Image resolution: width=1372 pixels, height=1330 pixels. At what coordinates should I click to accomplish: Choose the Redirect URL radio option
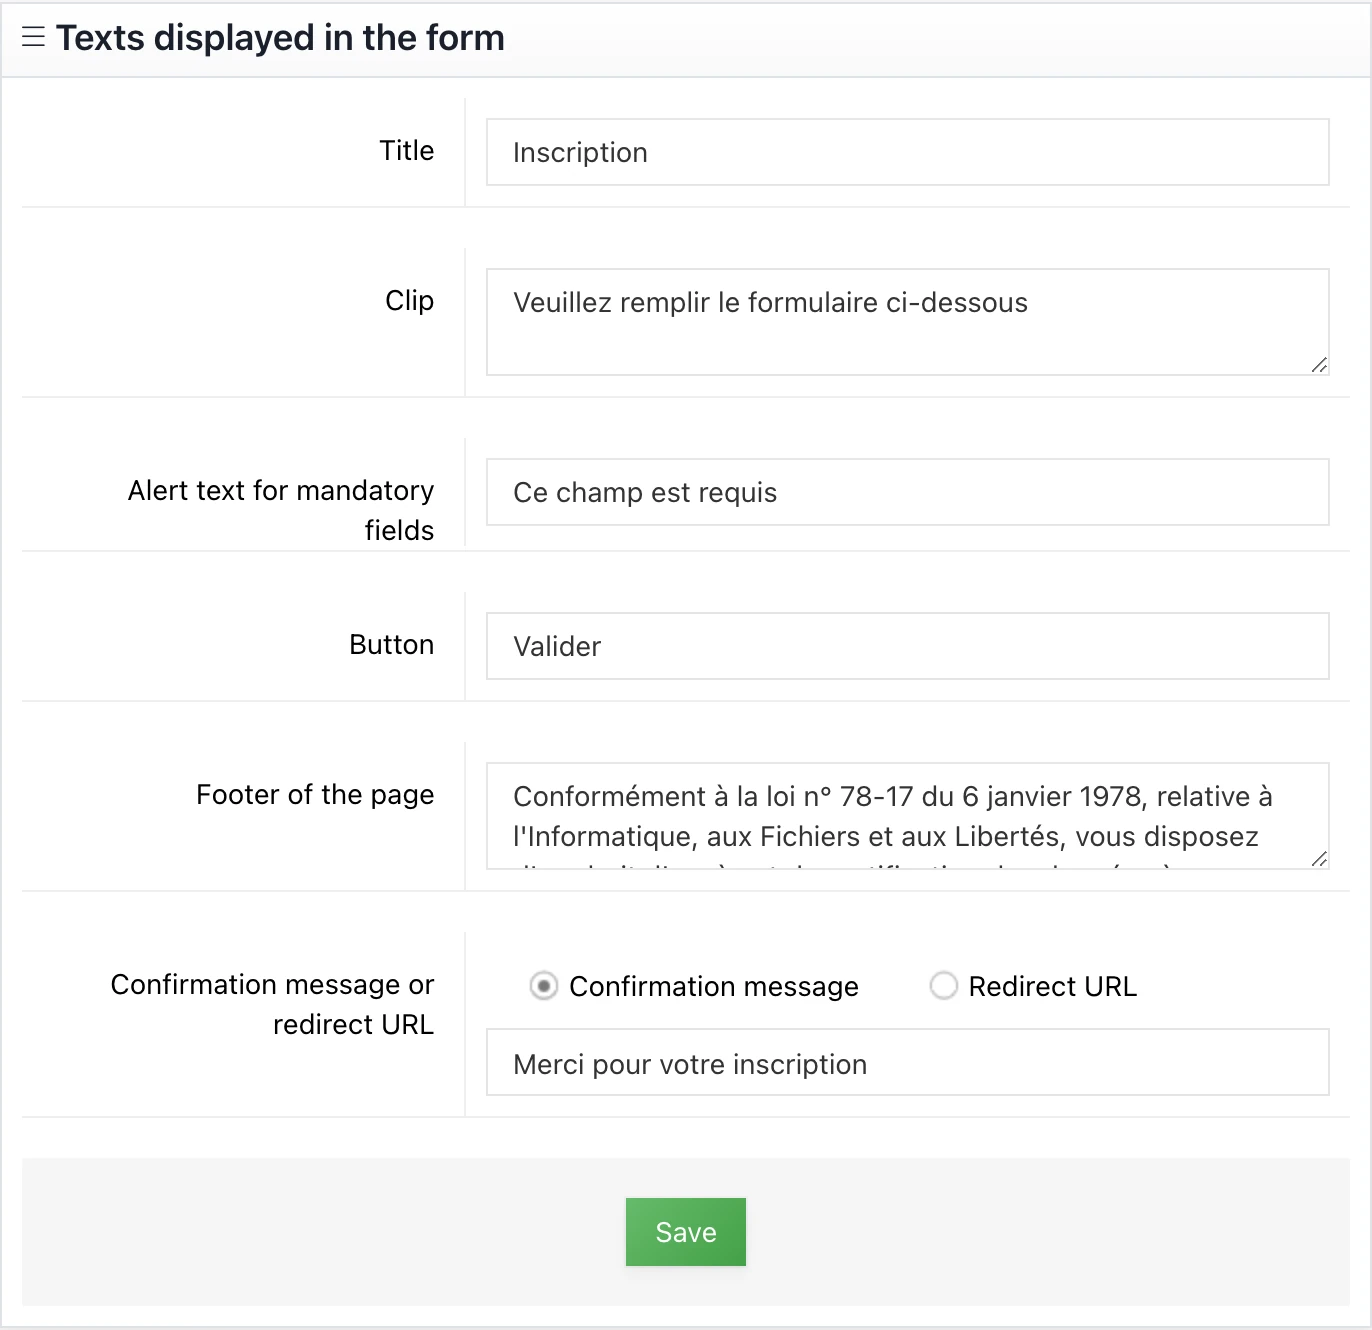click(943, 986)
